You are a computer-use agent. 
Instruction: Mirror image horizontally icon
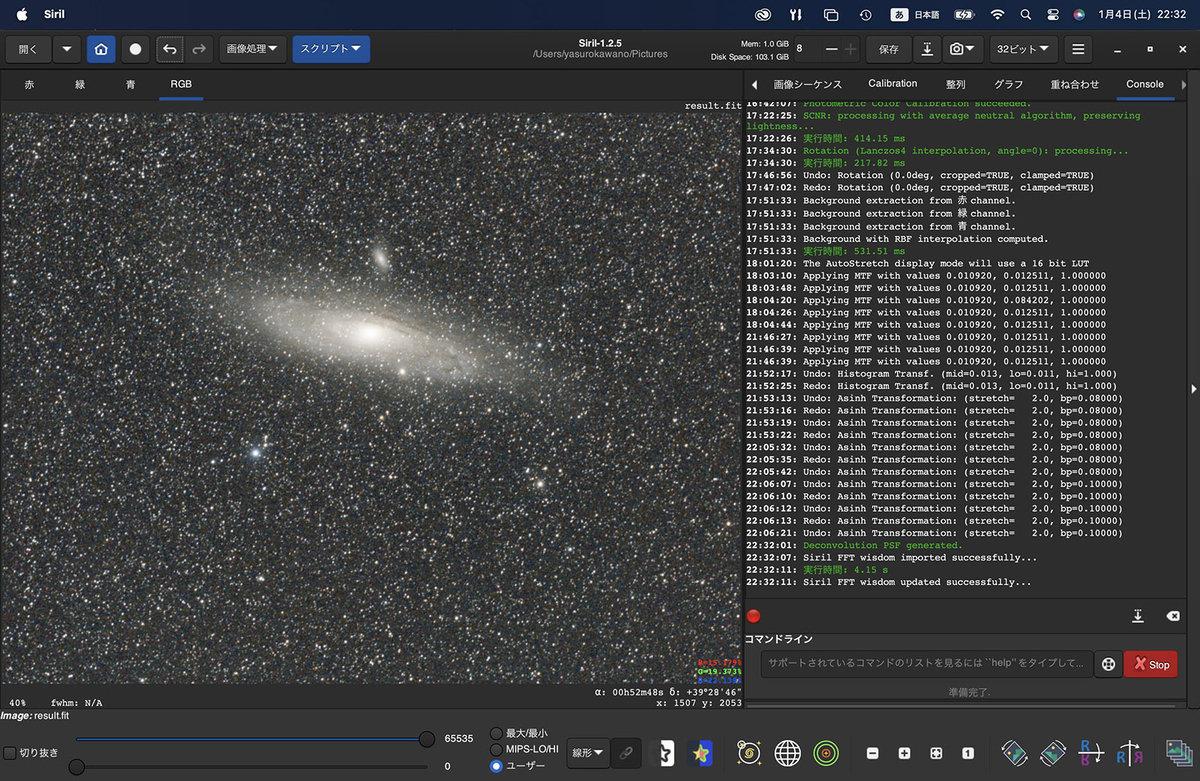pyautogui.click(x=1091, y=752)
